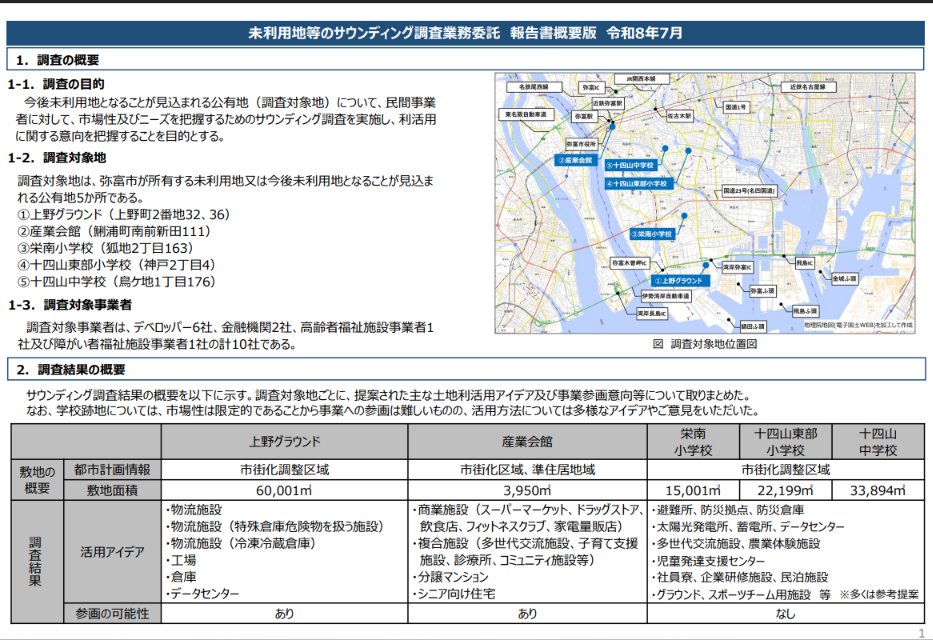The width and height of the screenshot is (933, 640).
Task: Click the cell '15,001㎡'
Action: (x=693, y=490)
